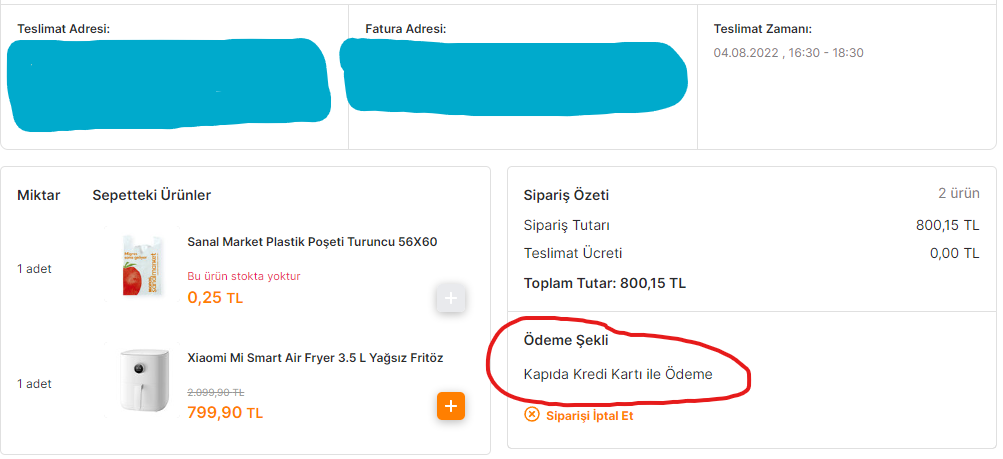Click the Teslimat Ücreti 0,00 TL amount
Screen dimensions: 1003x459
954,253
